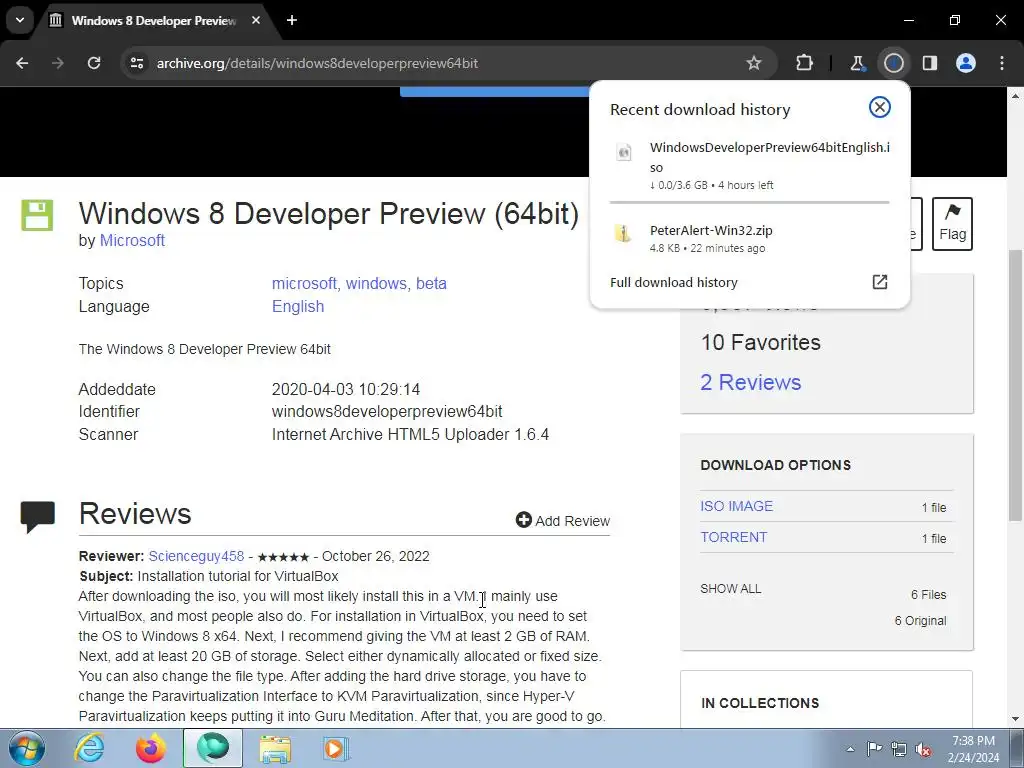Bookmark this page with the star icon

[754, 63]
